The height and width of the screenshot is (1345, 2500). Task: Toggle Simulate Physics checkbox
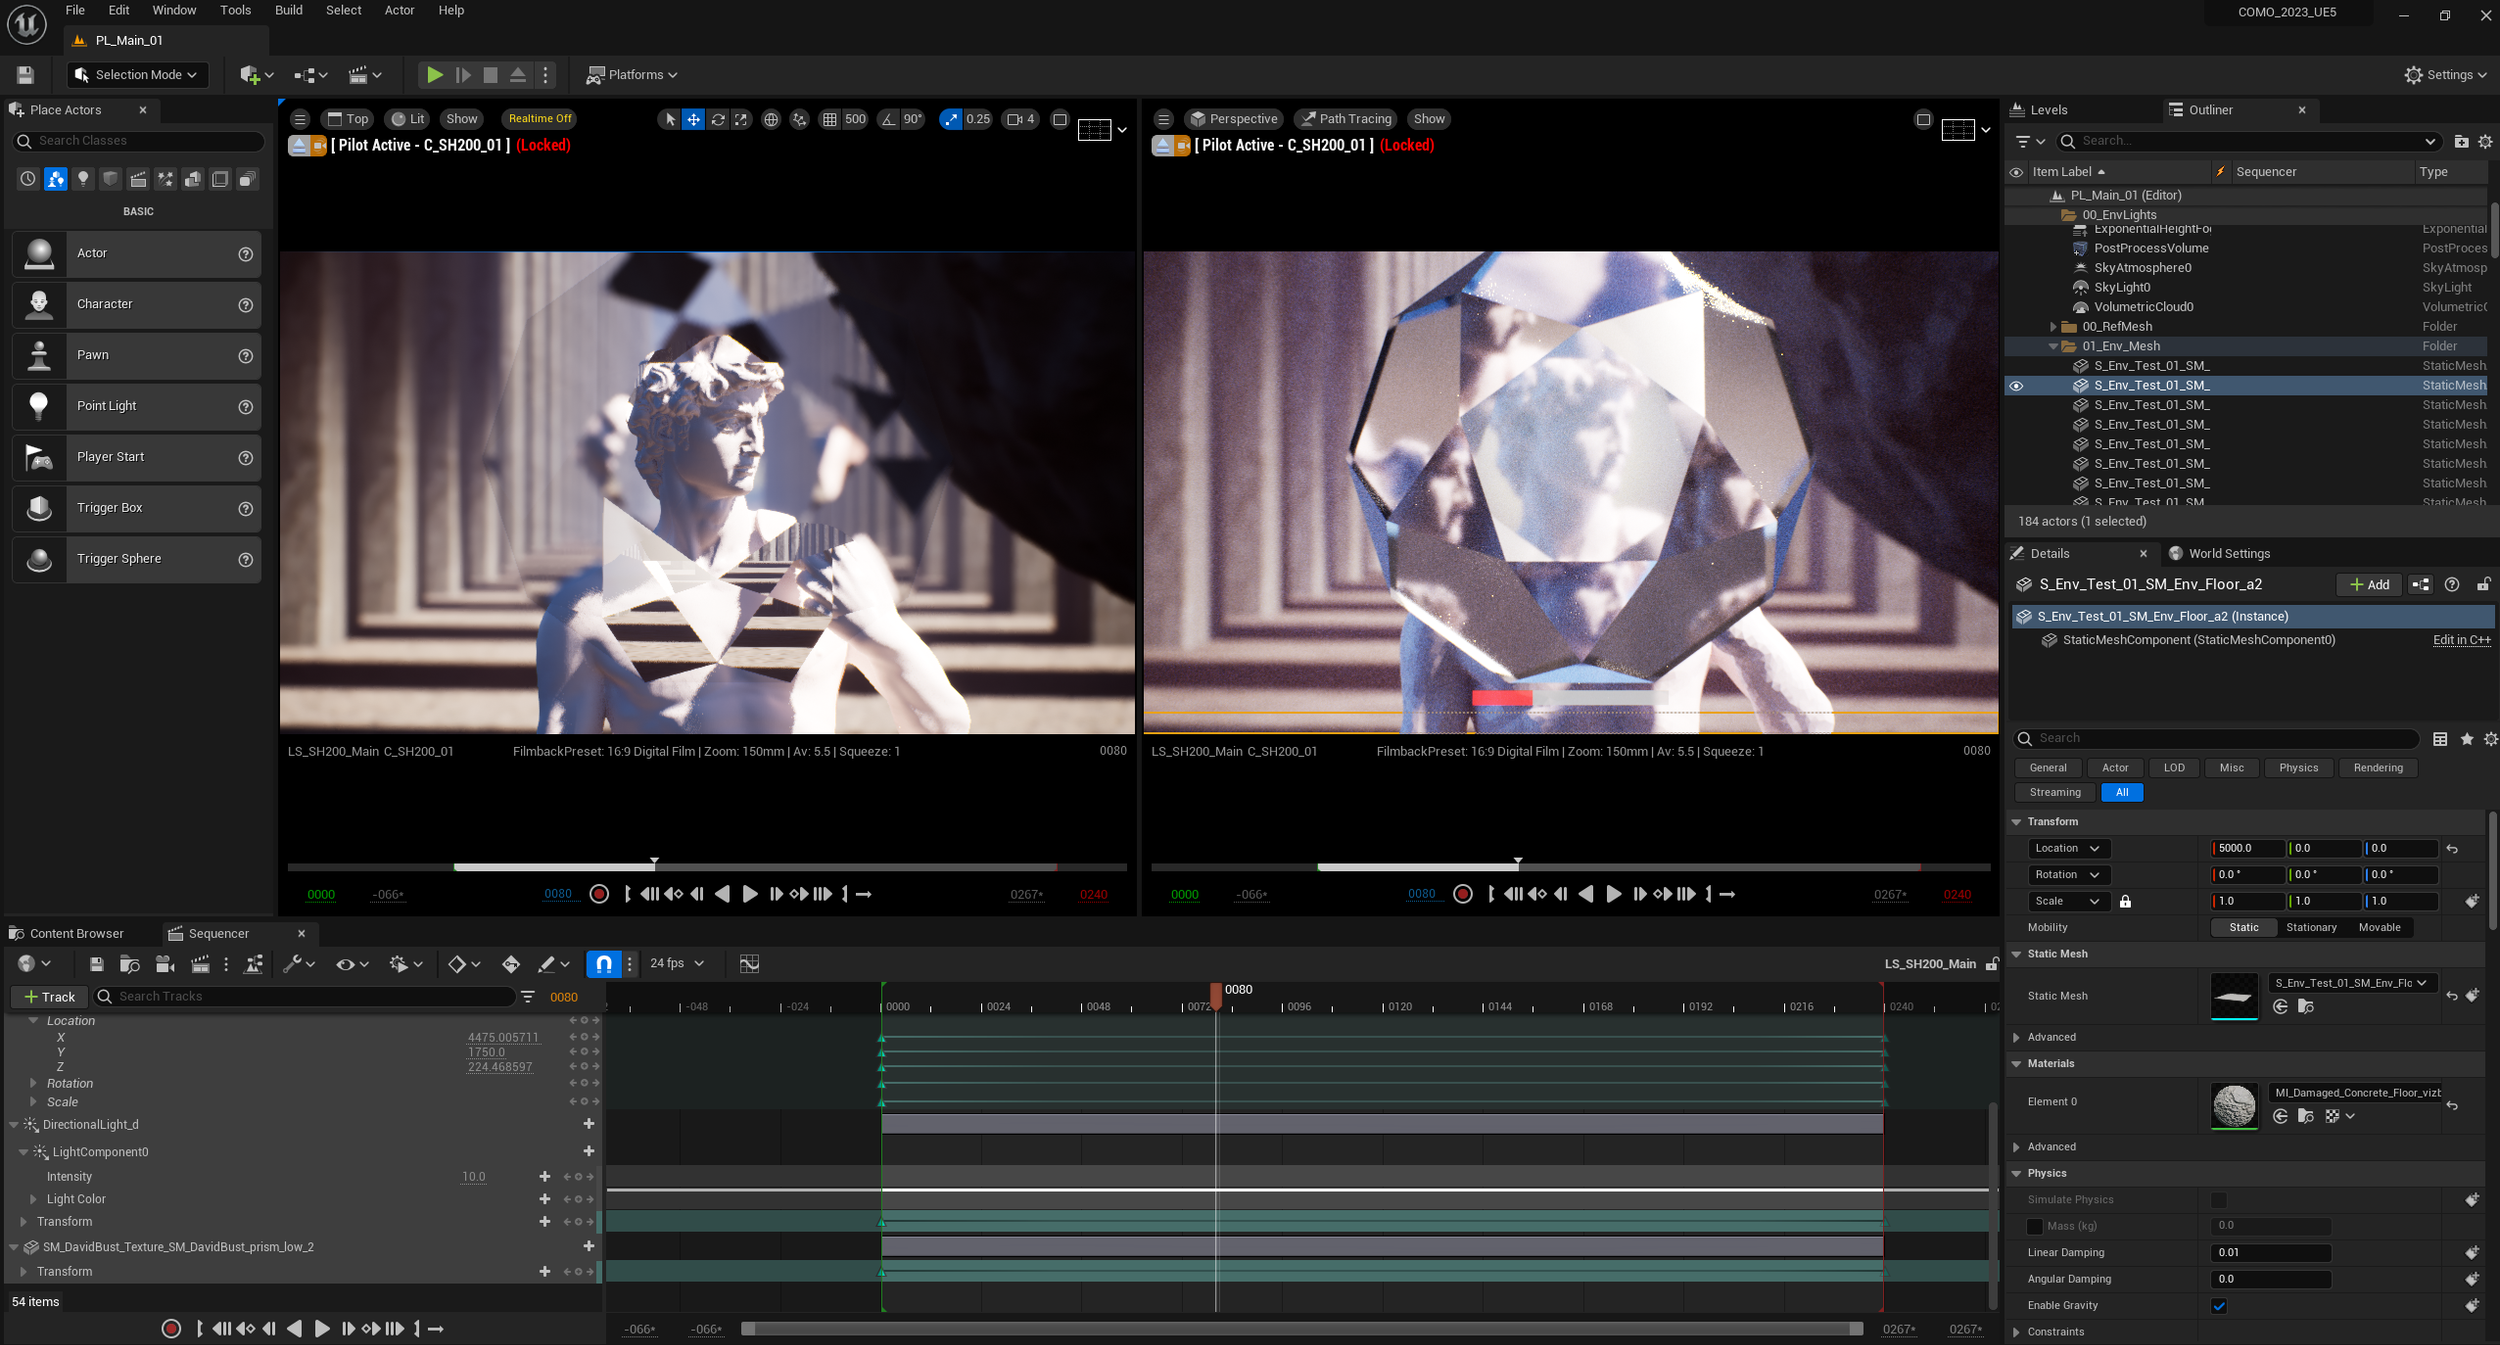(x=2219, y=1200)
